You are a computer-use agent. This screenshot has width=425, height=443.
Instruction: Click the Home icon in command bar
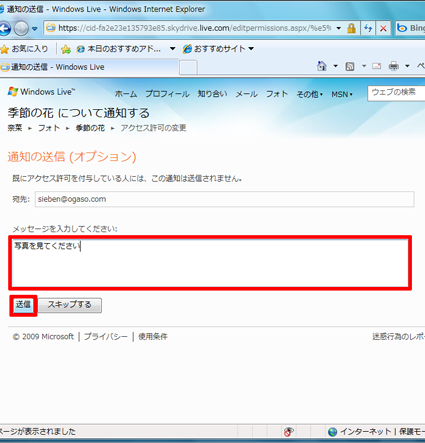pyautogui.click(x=321, y=66)
